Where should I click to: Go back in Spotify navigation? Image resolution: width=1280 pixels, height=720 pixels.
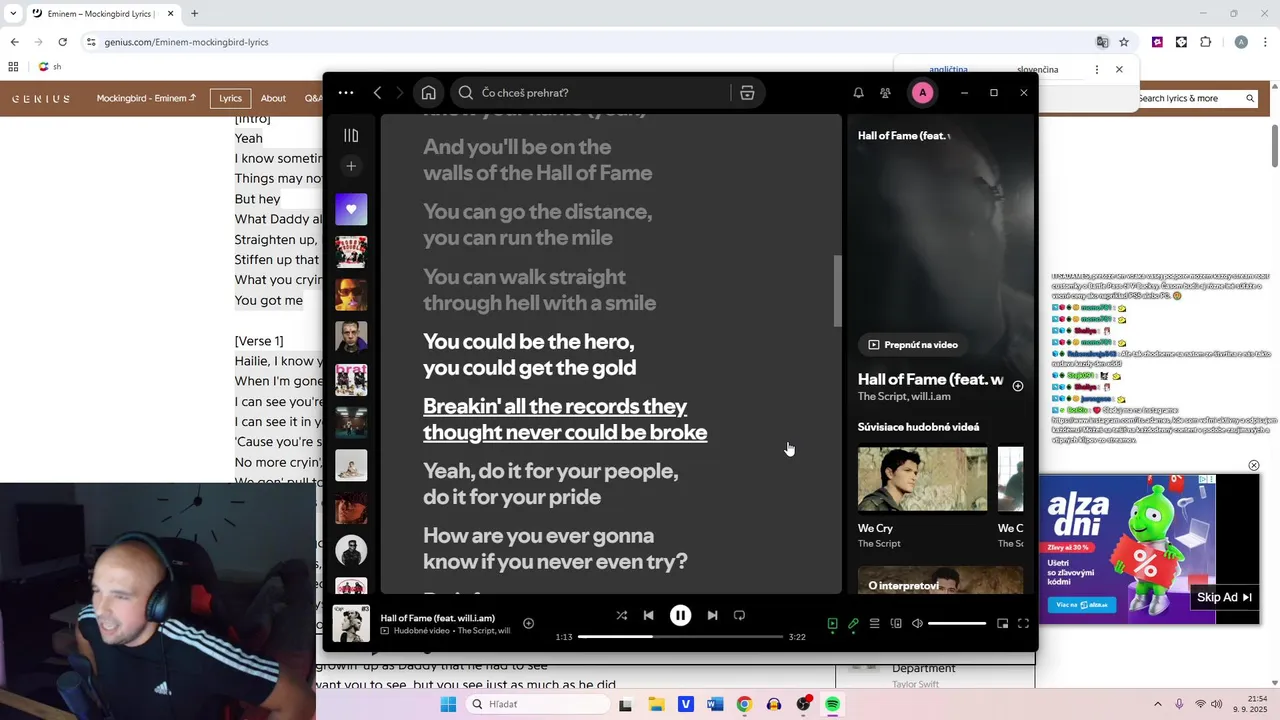(x=377, y=93)
